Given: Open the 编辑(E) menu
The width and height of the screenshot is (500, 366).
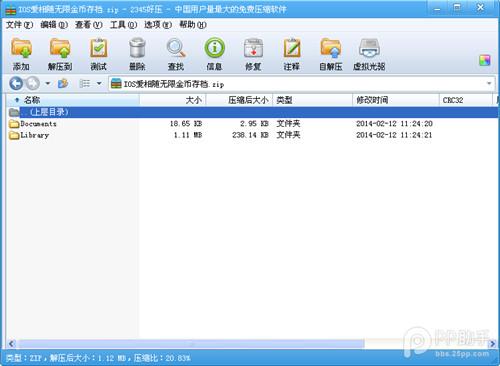Looking at the screenshot, I should [54, 25].
